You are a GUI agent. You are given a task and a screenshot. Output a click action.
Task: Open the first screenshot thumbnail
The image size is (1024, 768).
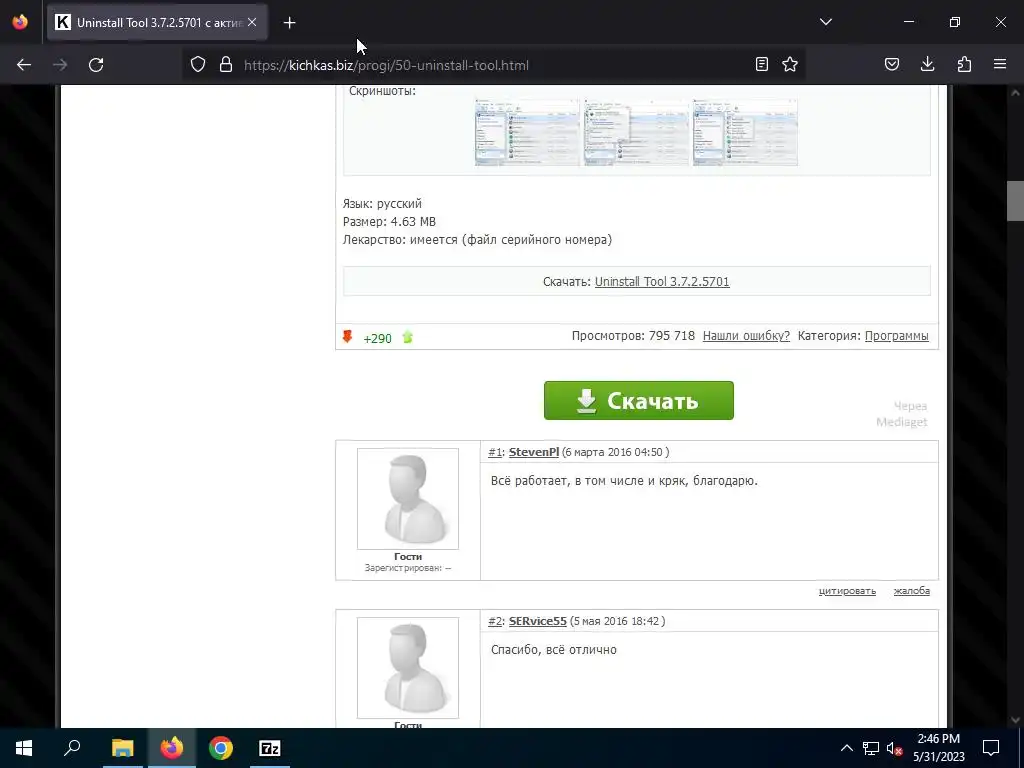click(x=527, y=132)
